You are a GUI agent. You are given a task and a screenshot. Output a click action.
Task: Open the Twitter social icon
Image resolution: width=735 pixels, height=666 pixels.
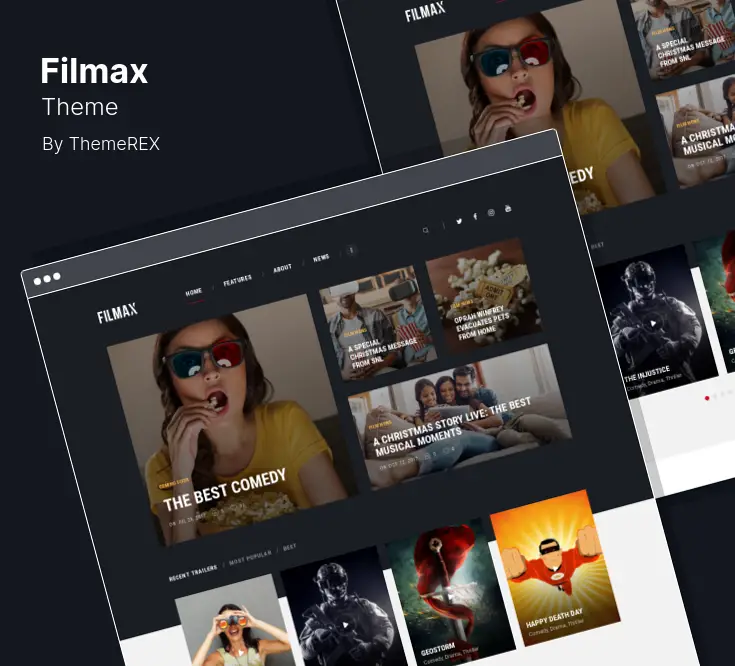pyautogui.click(x=459, y=221)
